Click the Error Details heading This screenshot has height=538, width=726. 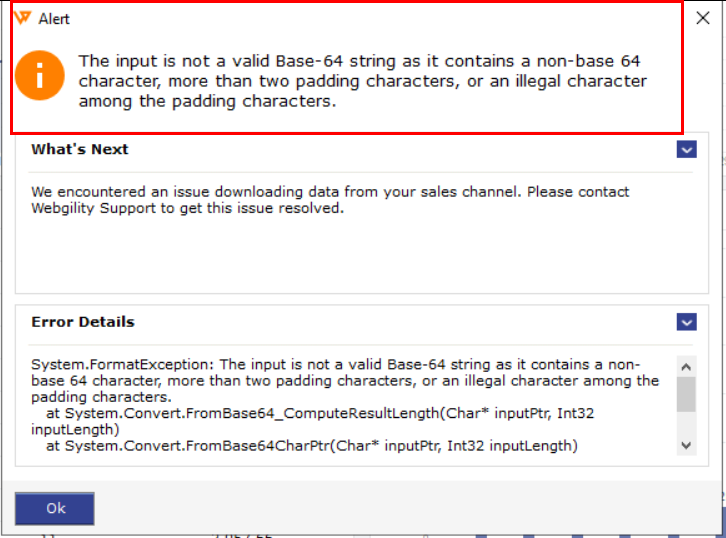83,322
